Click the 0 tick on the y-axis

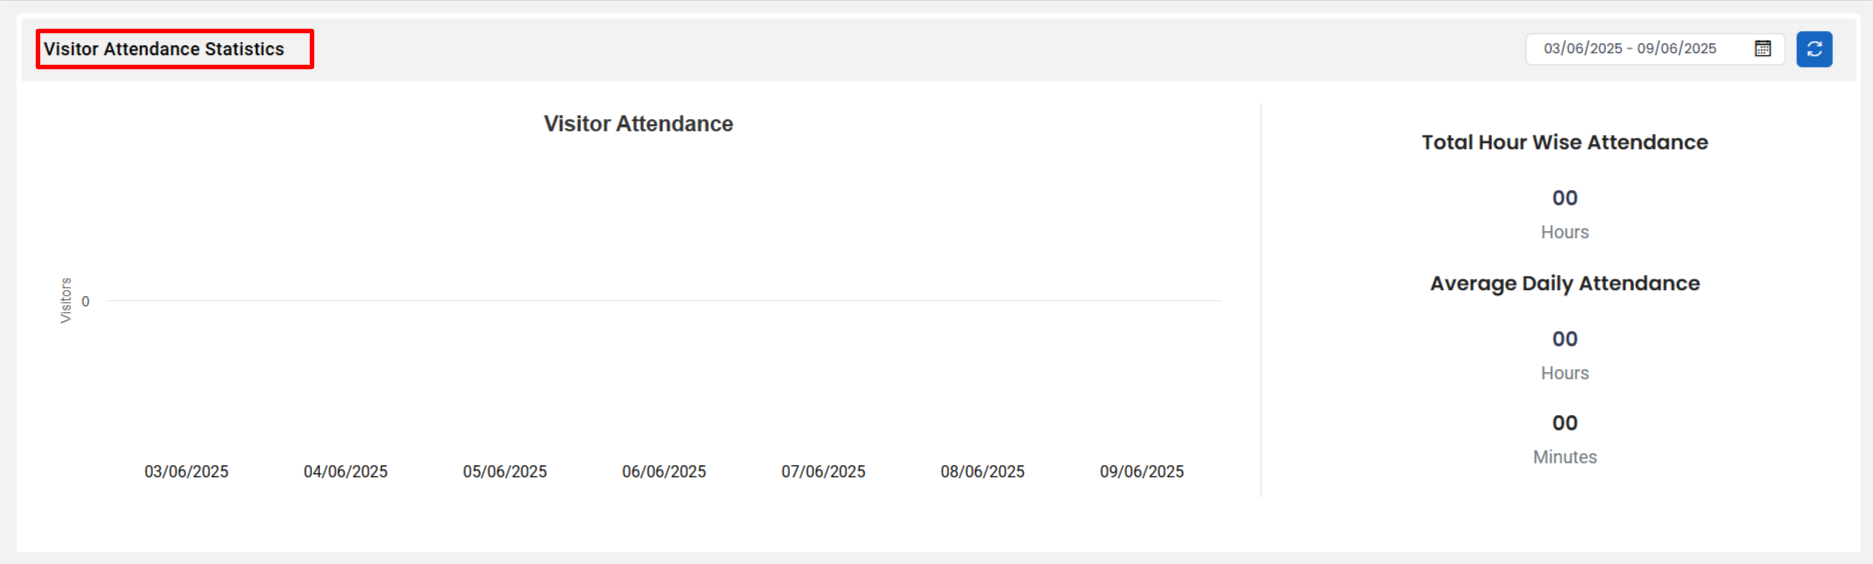[86, 301]
